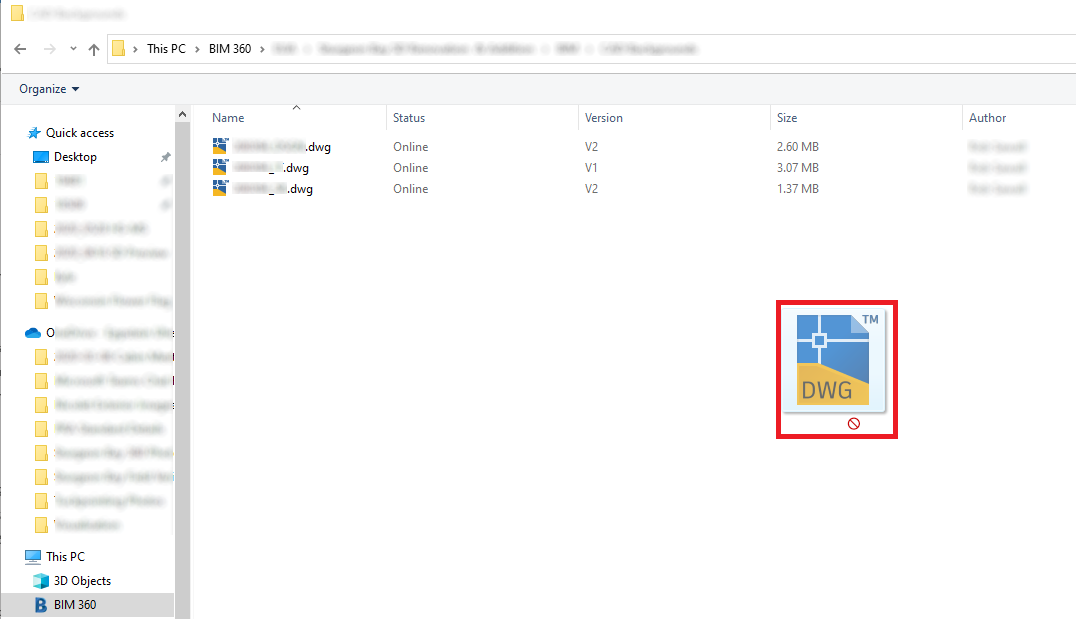The image size is (1076, 619).
Task: Open the first V2 .dwg file icon
Action: (220, 146)
